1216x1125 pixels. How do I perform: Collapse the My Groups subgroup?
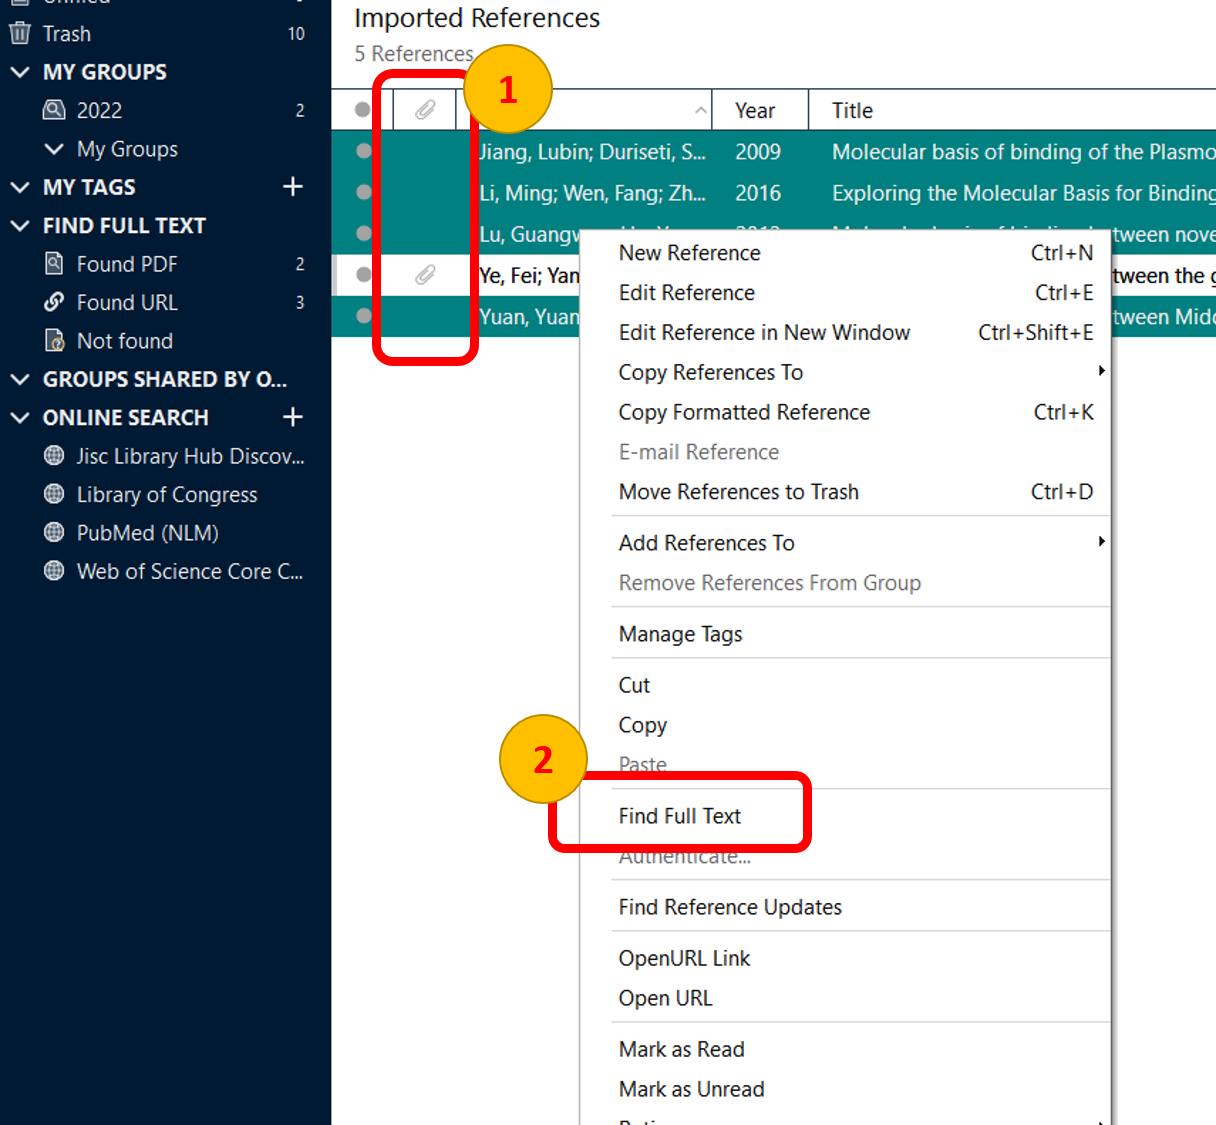point(54,149)
